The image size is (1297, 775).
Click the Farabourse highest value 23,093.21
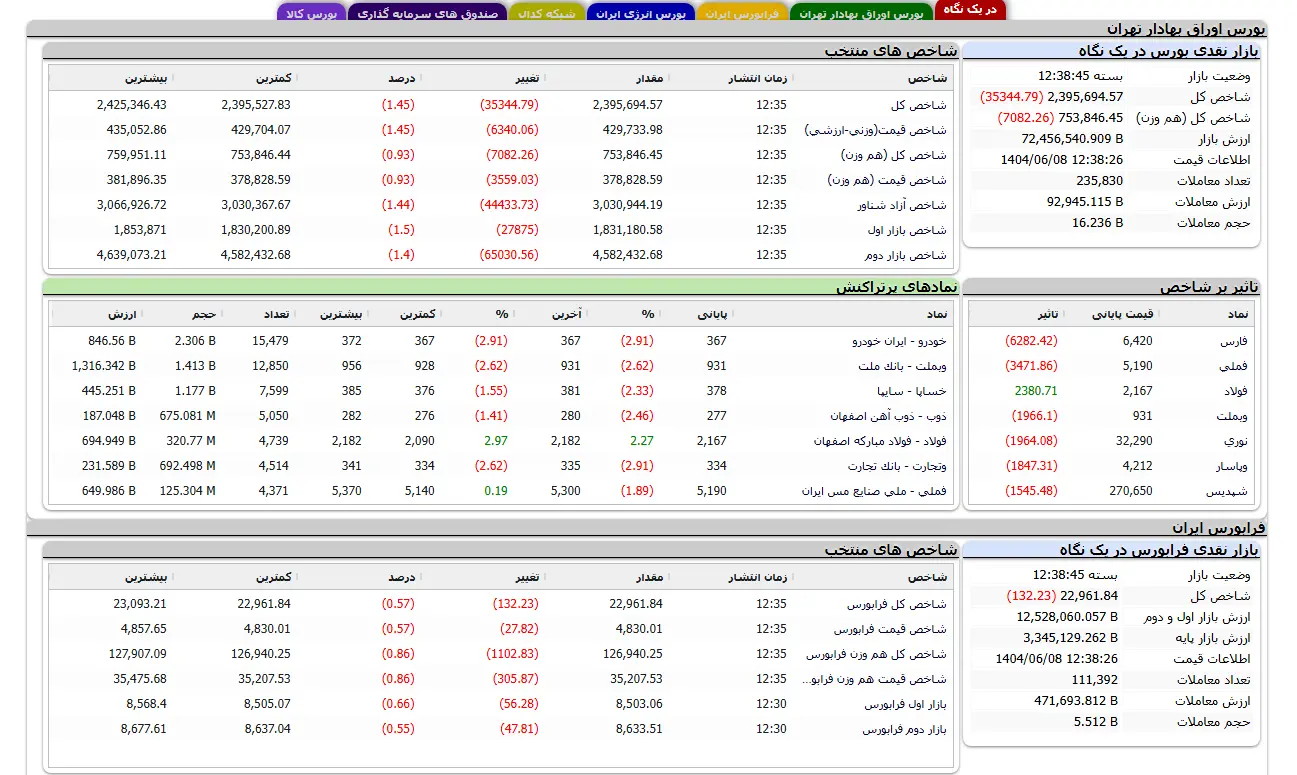(140, 604)
